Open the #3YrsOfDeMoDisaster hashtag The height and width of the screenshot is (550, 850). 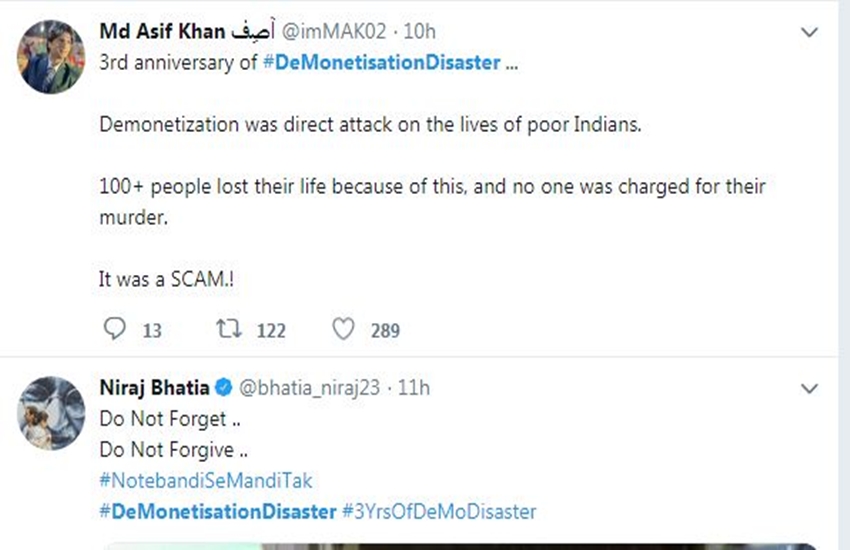pyautogui.click(x=439, y=511)
